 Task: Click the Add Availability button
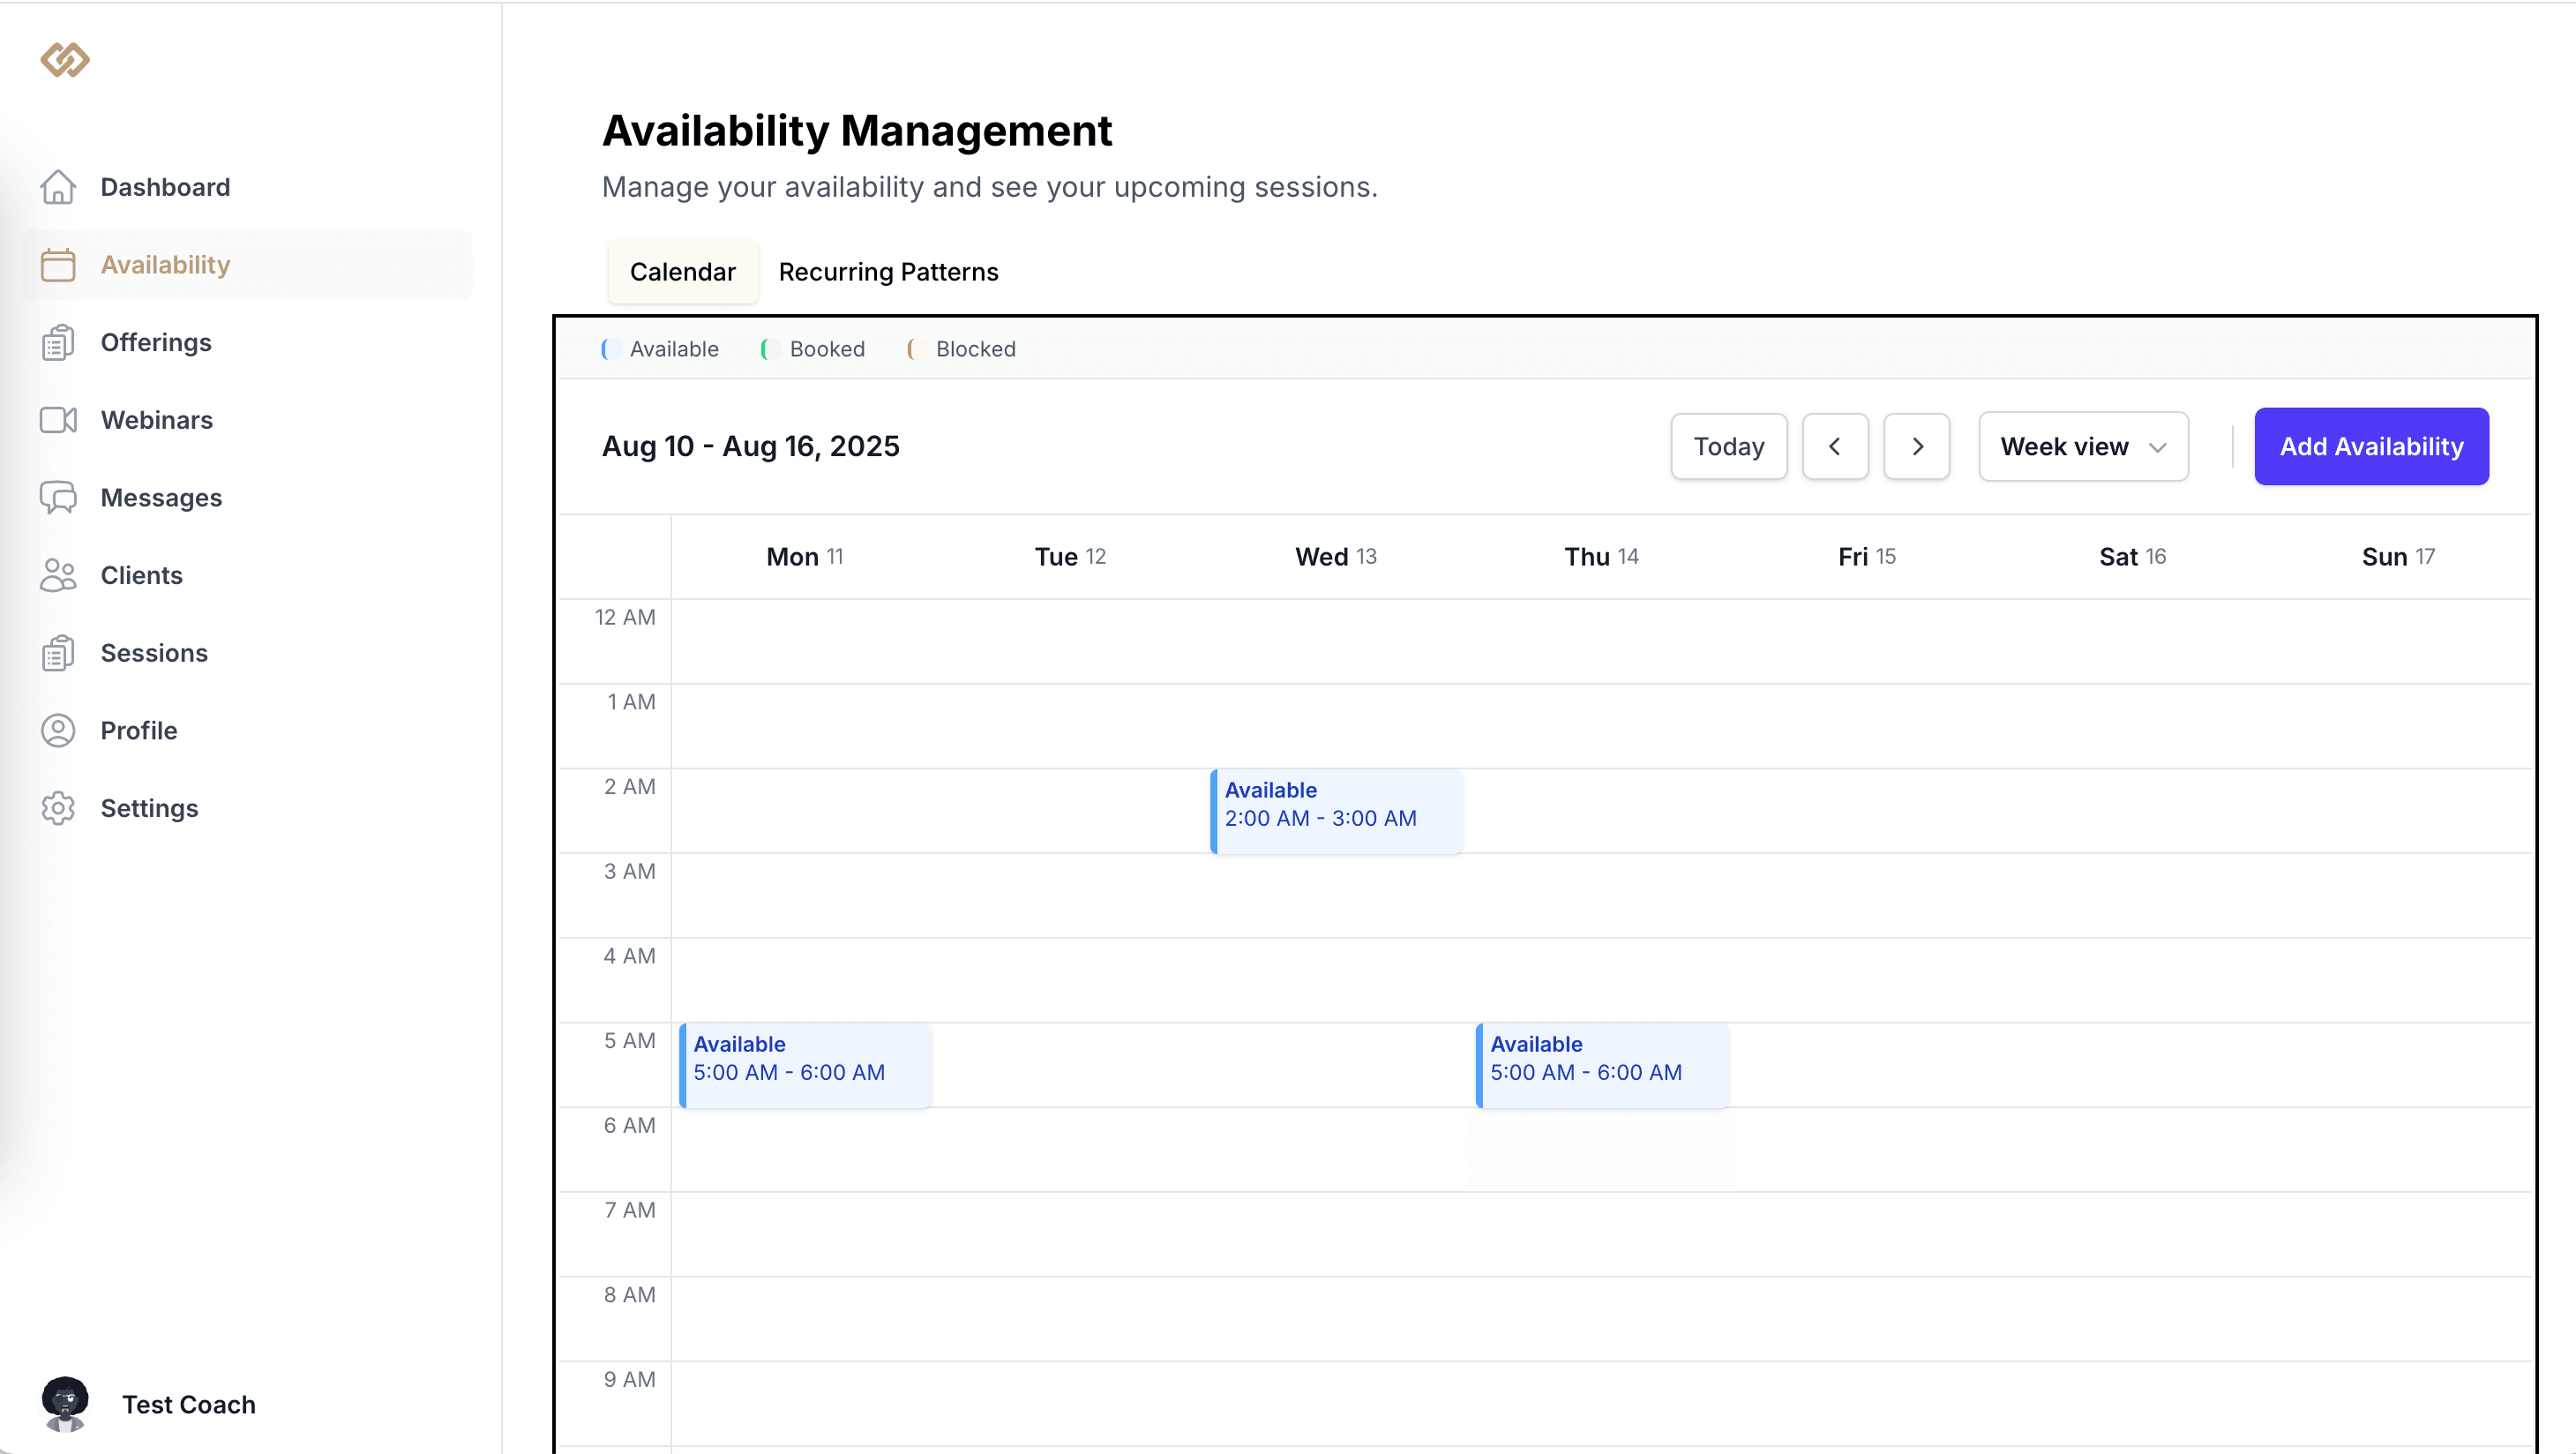click(x=2371, y=446)
